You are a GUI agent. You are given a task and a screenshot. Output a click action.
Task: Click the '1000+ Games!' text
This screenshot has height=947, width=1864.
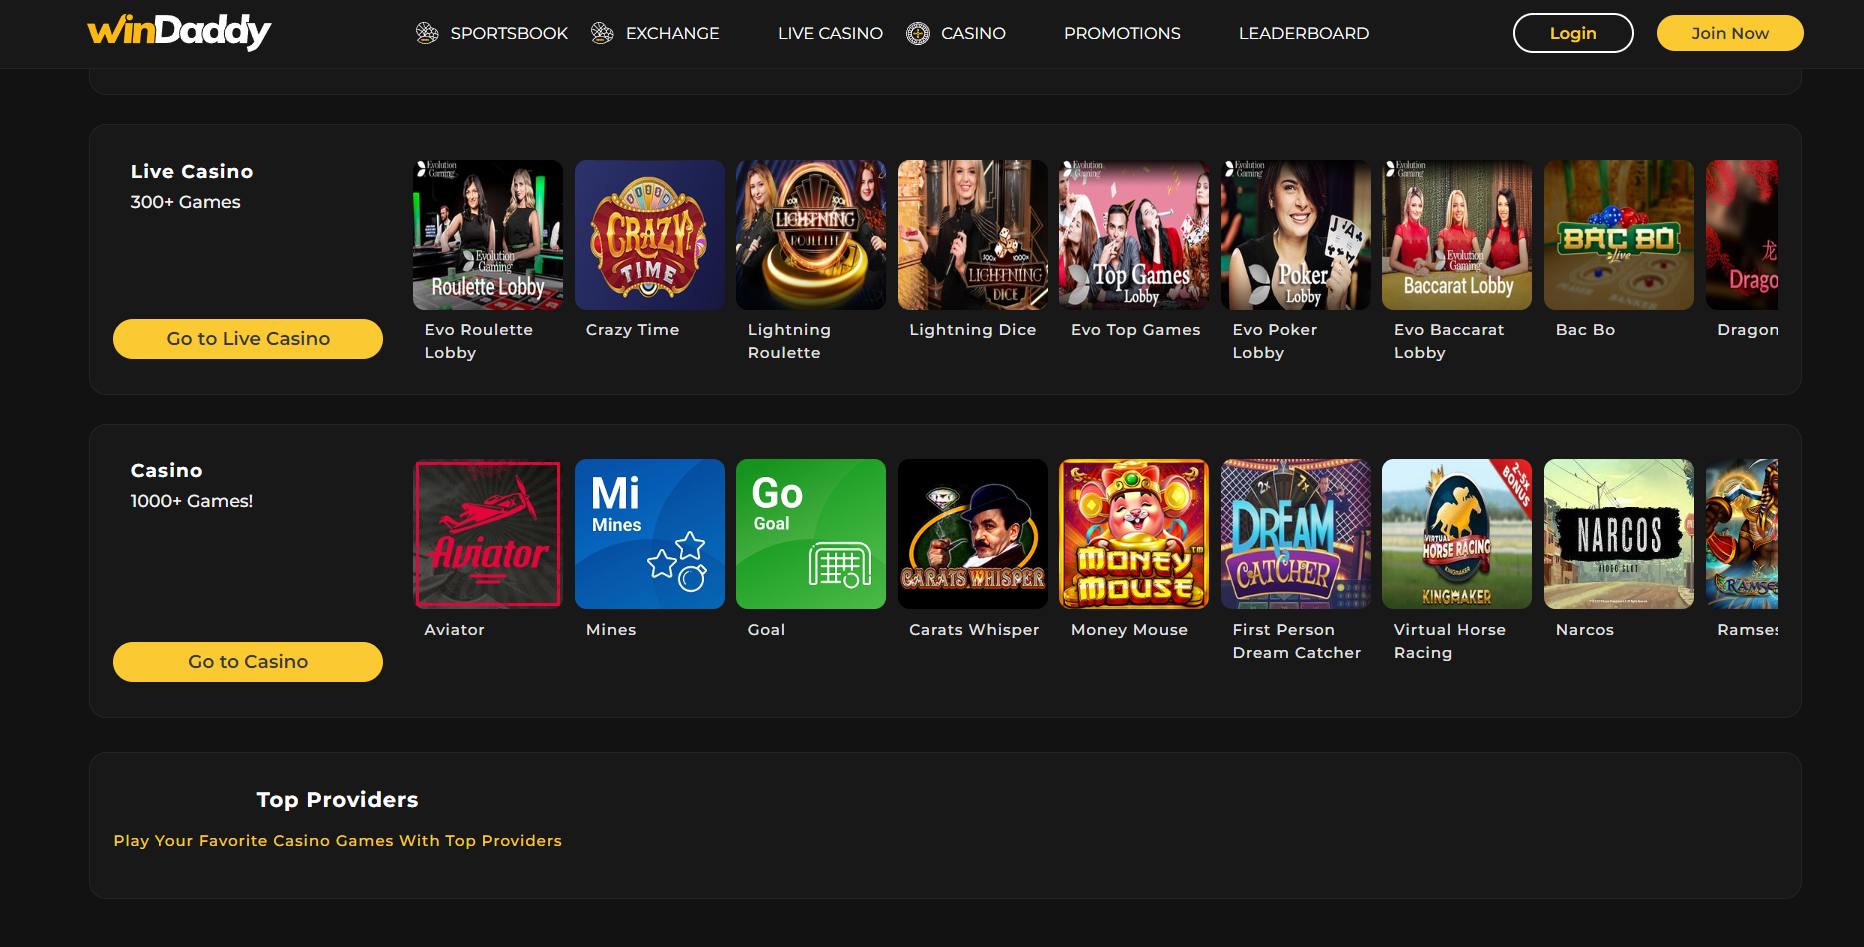[x=192, y=501]
